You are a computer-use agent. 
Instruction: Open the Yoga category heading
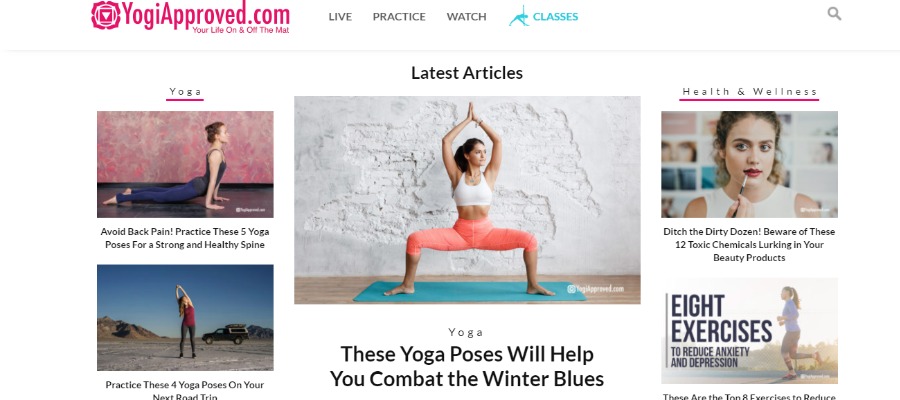(x=185, y=92)
